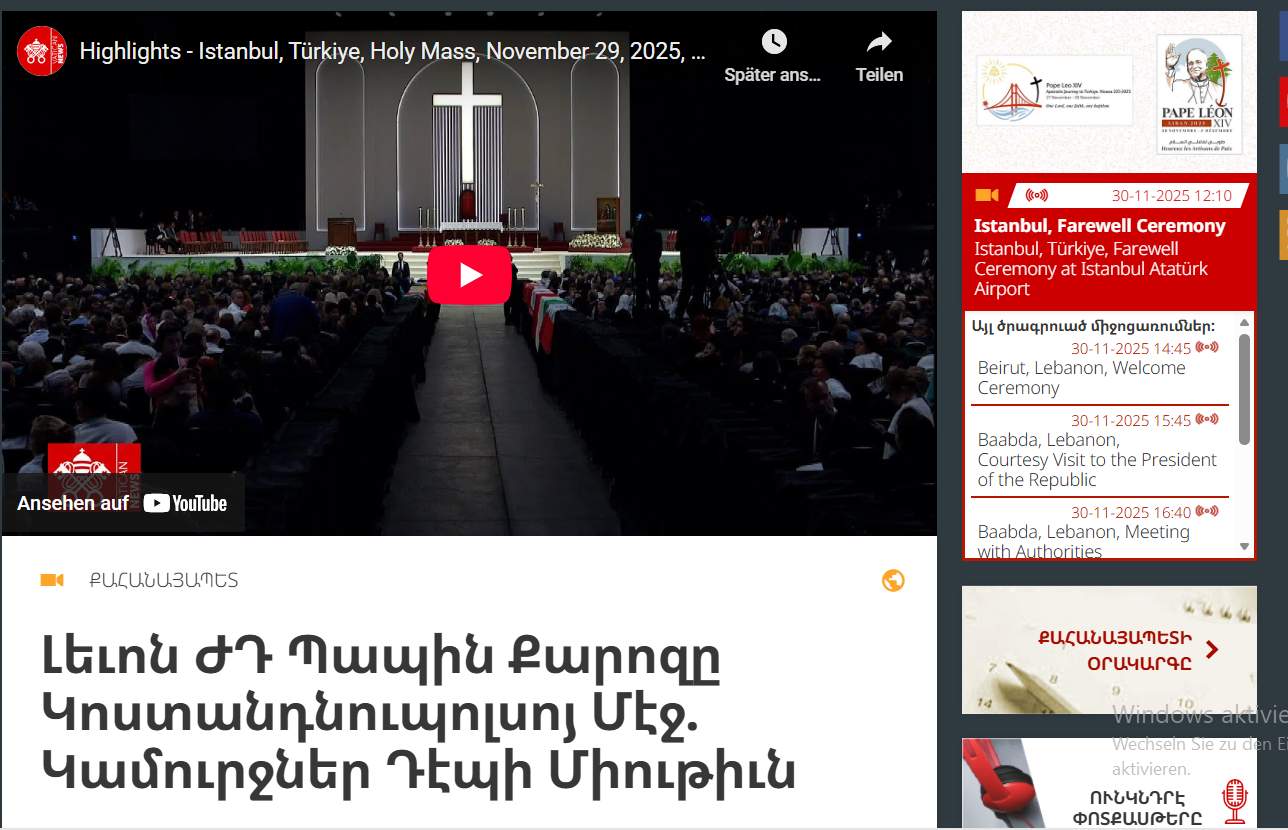This screenshot has height=830, width=1288.
Task: Click the date '30-11-2025 14:45'
Action: pyautogui.click(x=1131, y=349)
